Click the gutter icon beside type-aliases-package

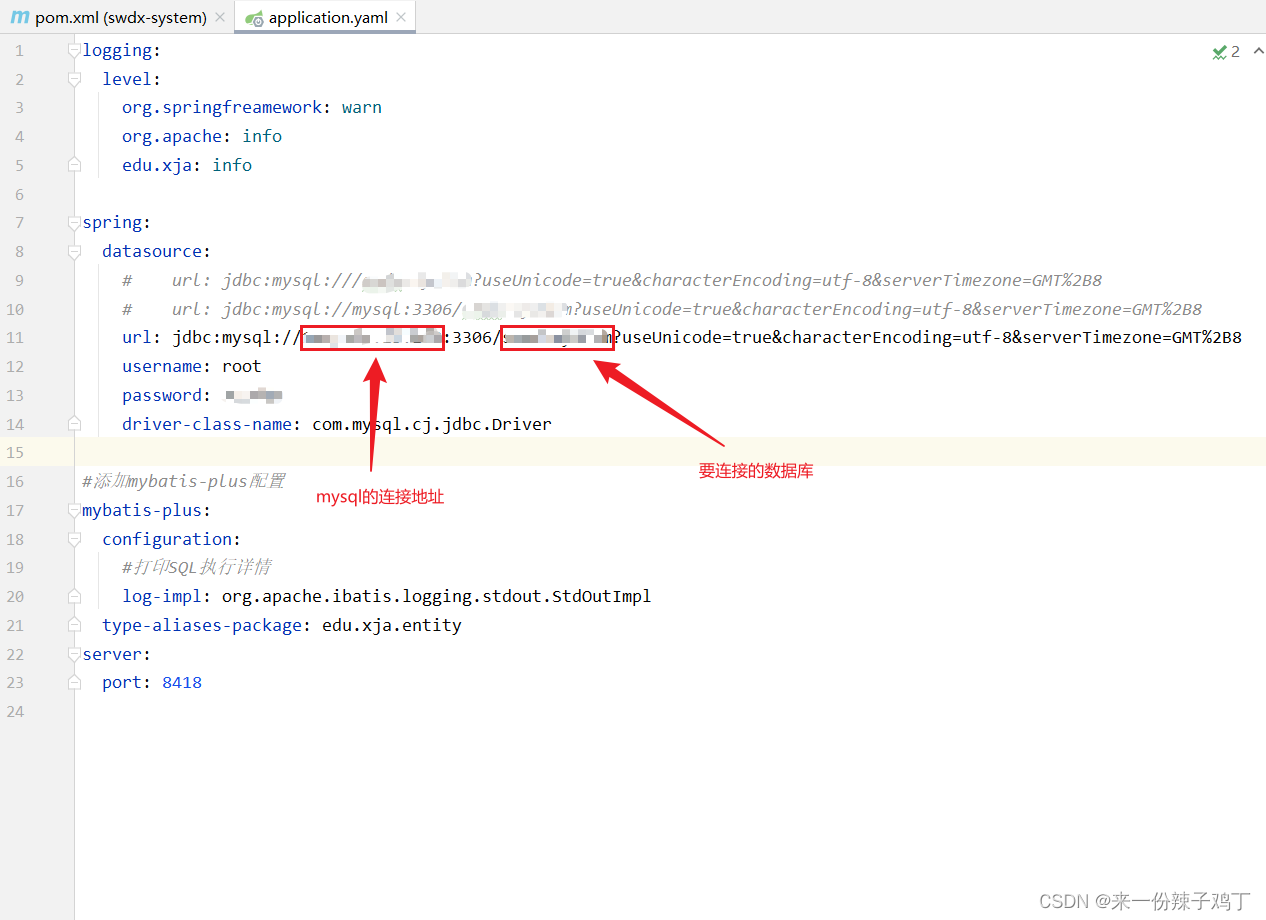(73, 625)
